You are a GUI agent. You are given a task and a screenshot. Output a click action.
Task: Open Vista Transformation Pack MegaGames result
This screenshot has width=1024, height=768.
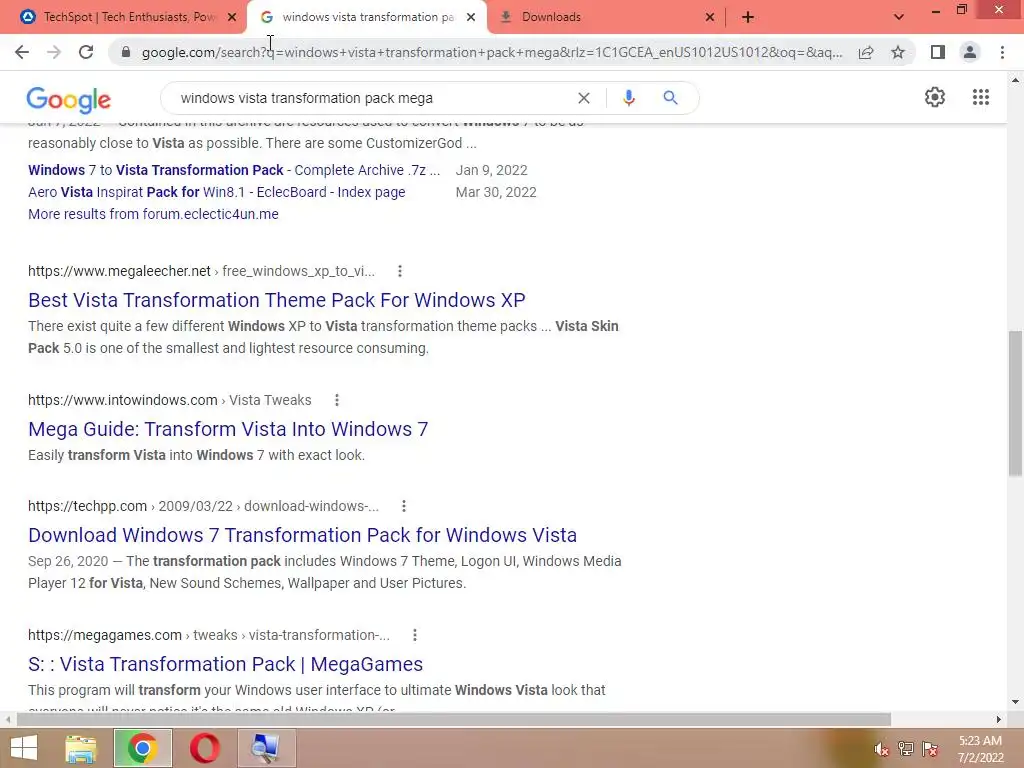(x=225, y=664)
